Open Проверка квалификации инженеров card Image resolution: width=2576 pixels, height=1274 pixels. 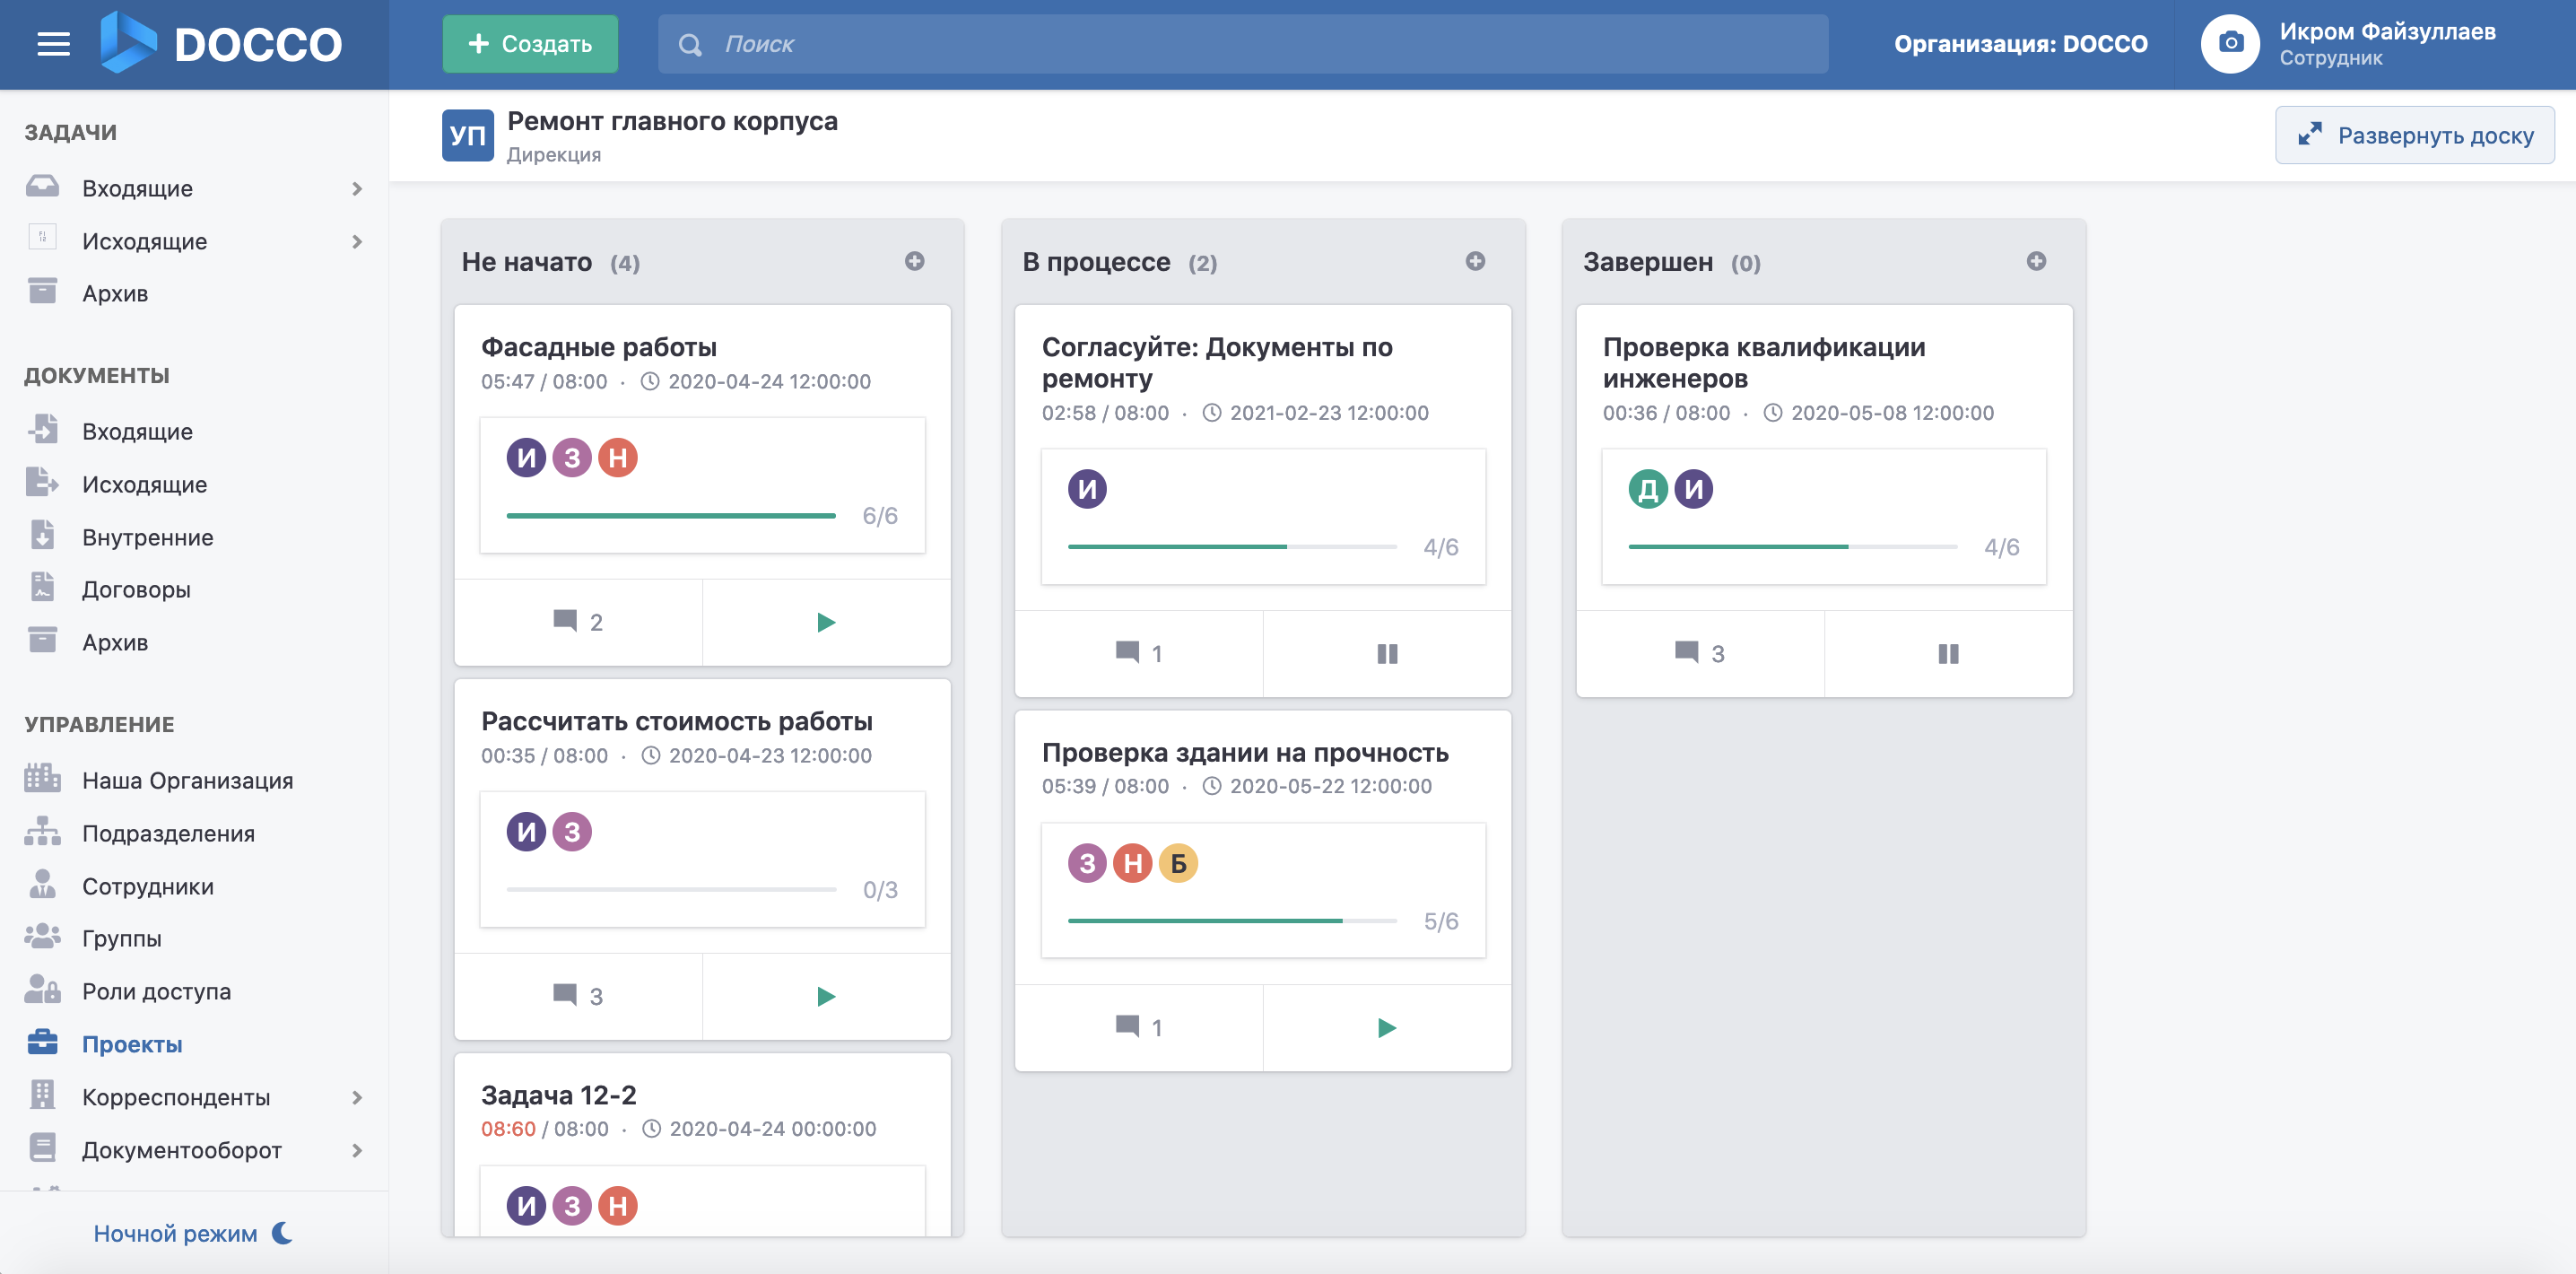(1764, 362)
